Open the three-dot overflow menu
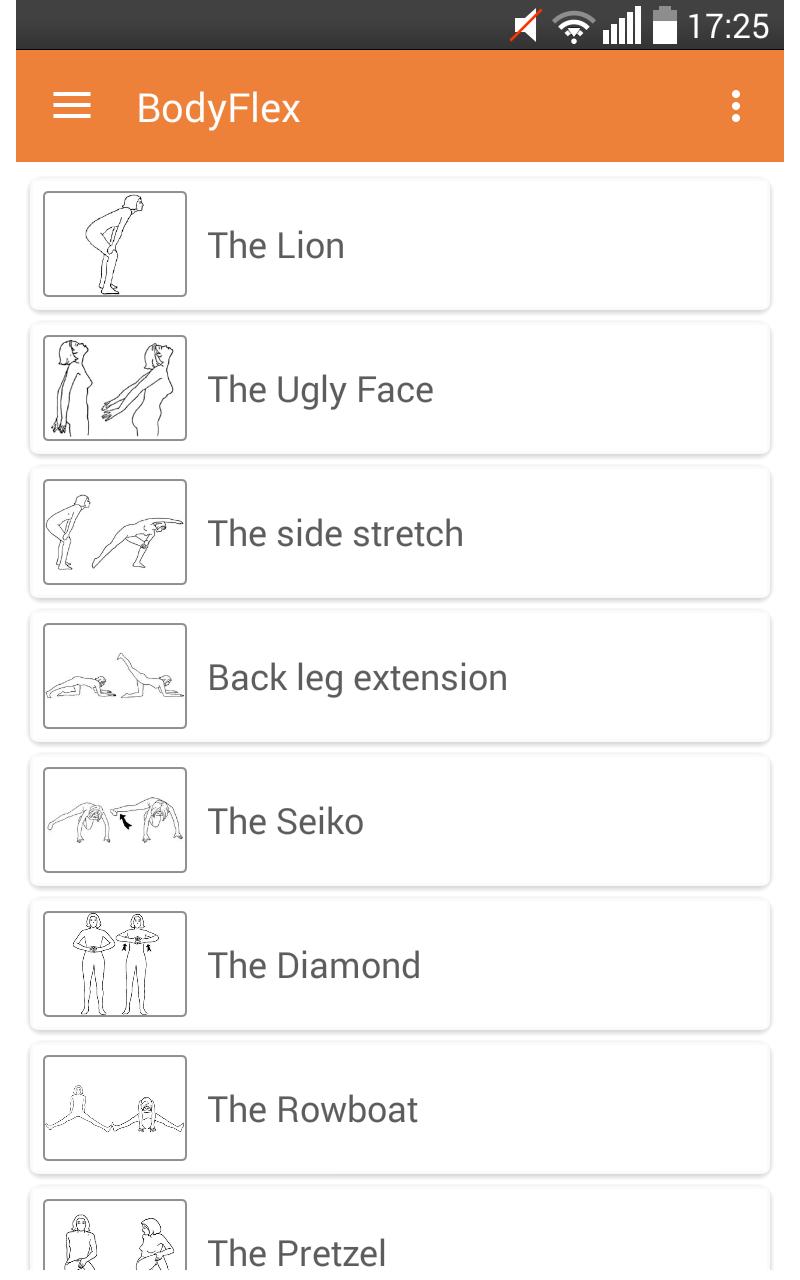Viewport: 800px width, 1280px height. click(x=736, y=106)
